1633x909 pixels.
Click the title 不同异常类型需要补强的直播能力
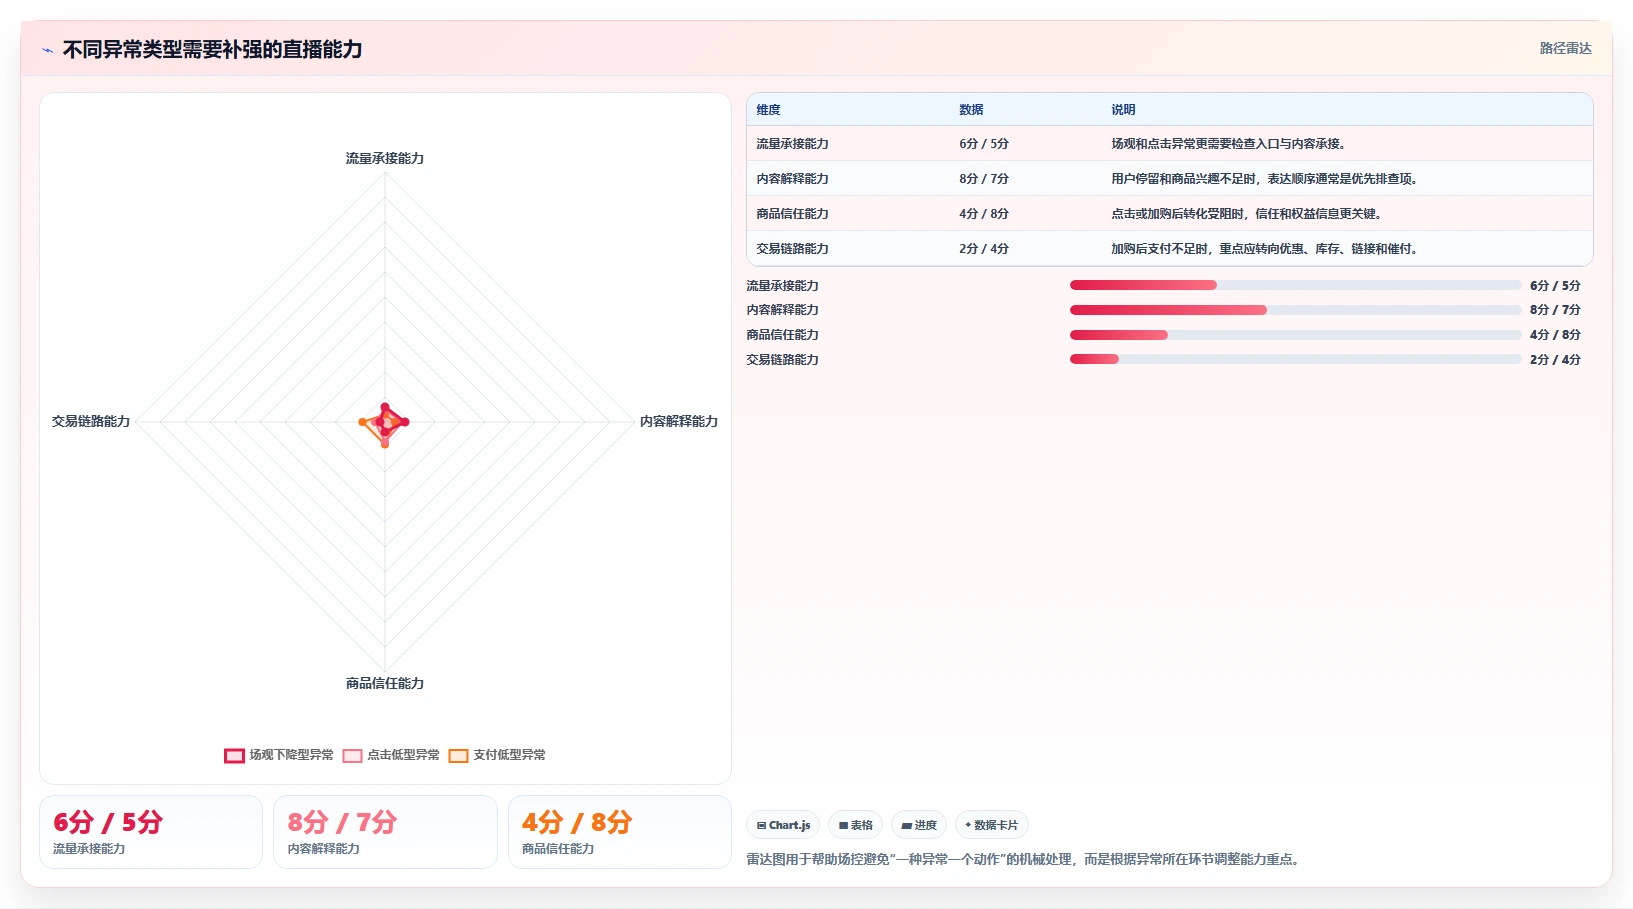(212, 49)
